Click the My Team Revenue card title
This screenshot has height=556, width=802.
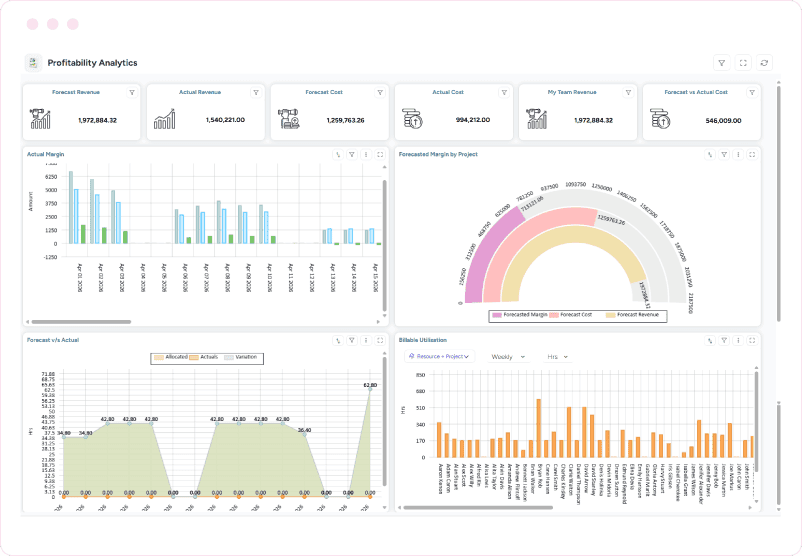(x=572, y=93)
